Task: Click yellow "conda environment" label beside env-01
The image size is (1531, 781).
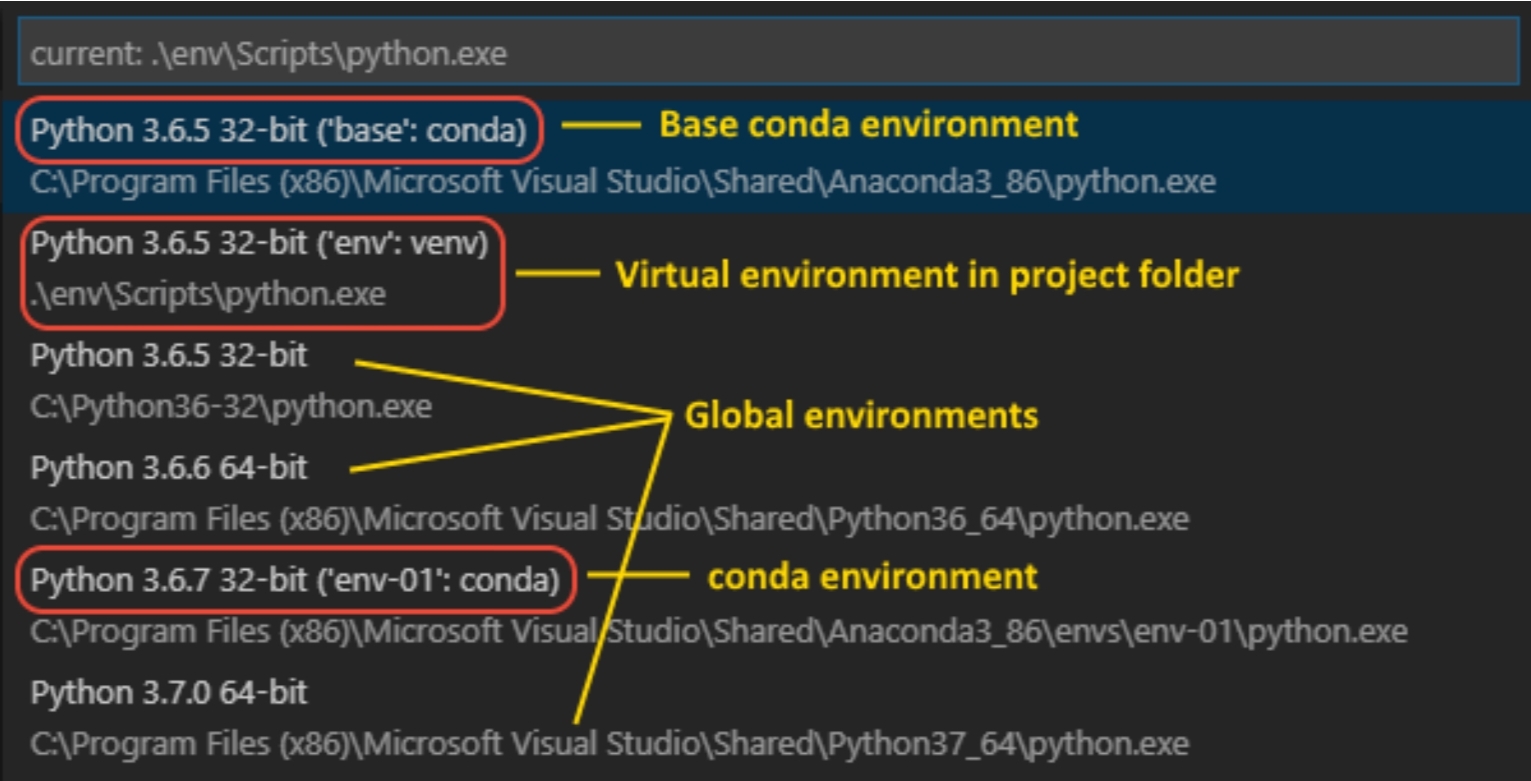Action: tap(872, 577)
